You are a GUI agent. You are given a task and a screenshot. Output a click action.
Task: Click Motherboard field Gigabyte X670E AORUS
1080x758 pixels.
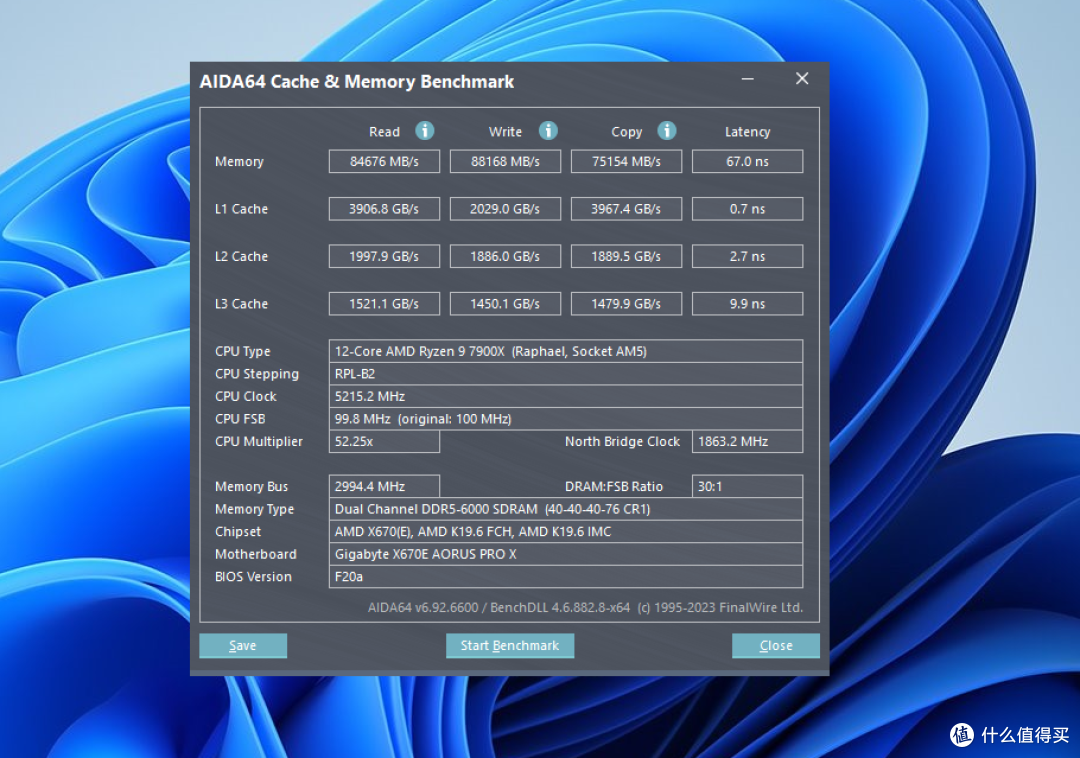[x=565, y=554]
